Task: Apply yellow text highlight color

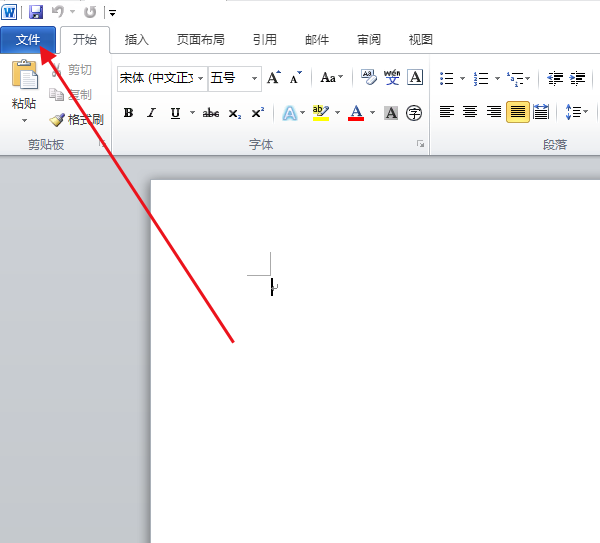Action: tap(321, 113)
